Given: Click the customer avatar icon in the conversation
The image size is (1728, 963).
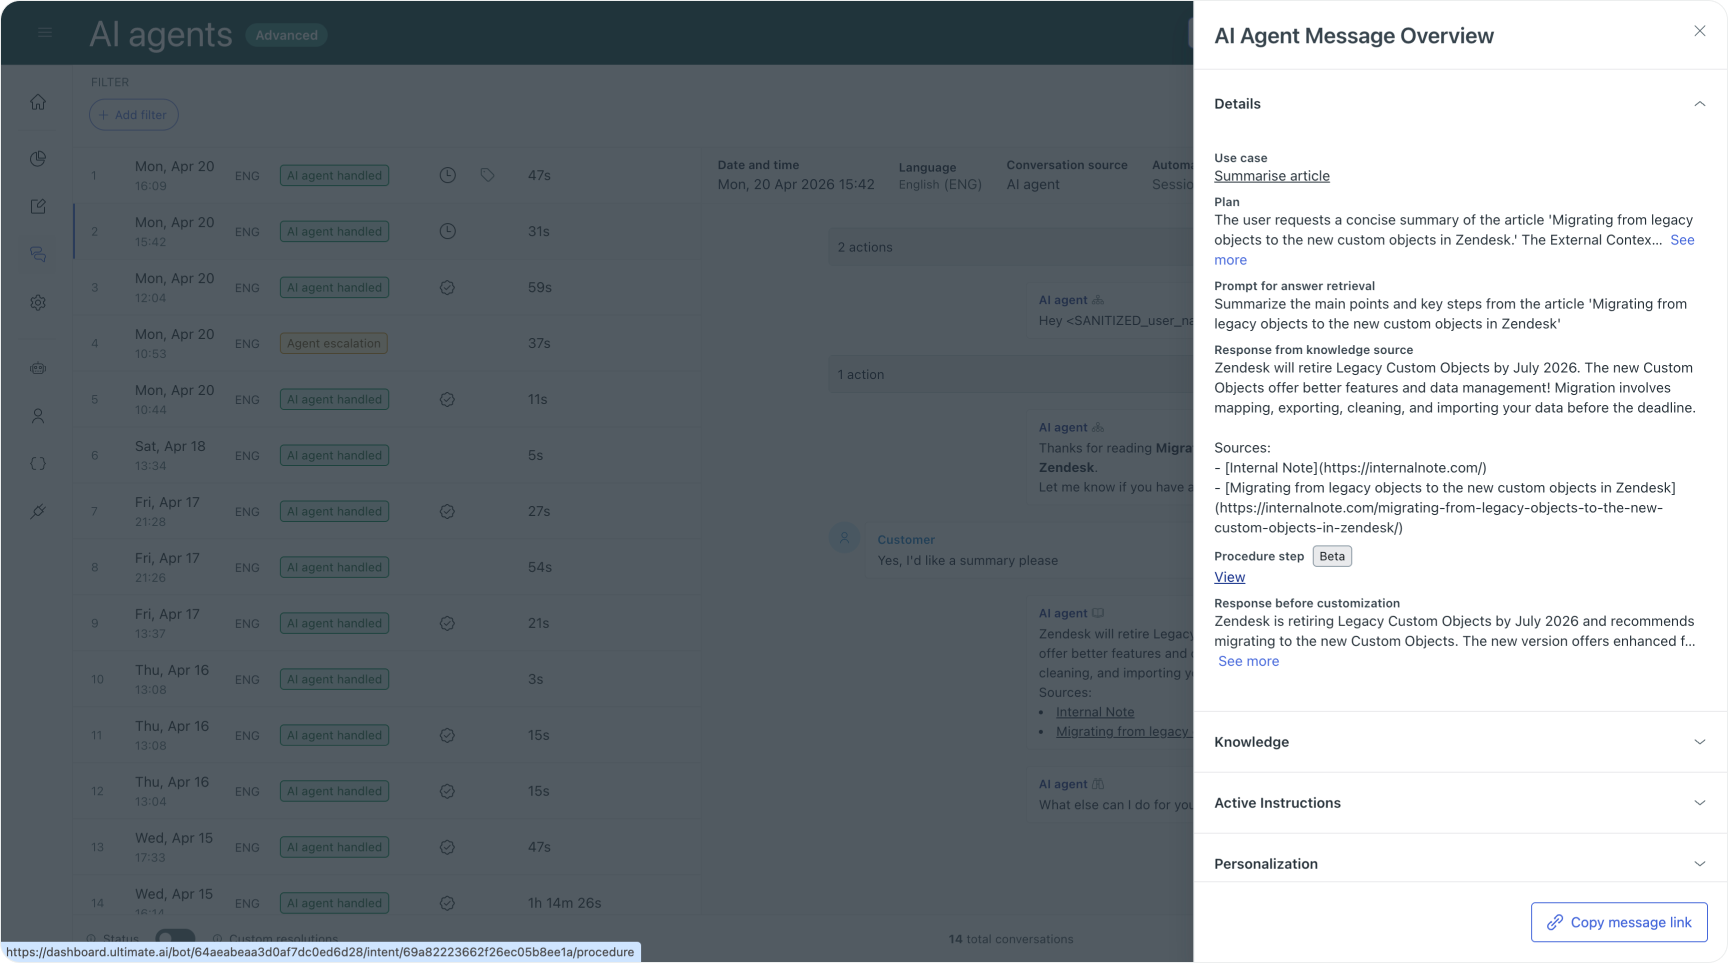Looking at the screenshot, I should click(x=844, y=538).
